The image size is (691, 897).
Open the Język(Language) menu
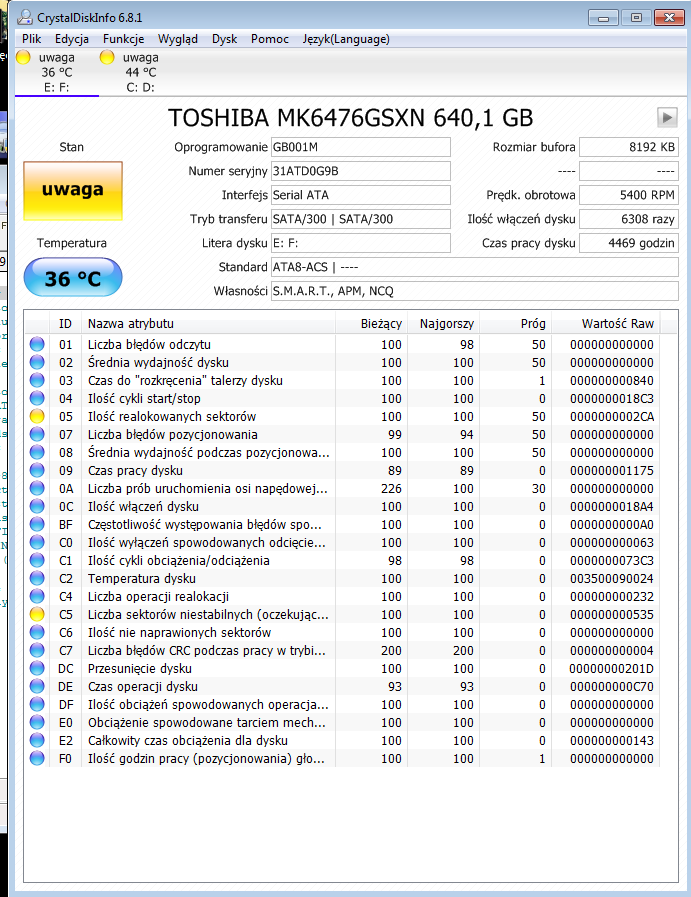pyautogui.click(x=346, y=39)
